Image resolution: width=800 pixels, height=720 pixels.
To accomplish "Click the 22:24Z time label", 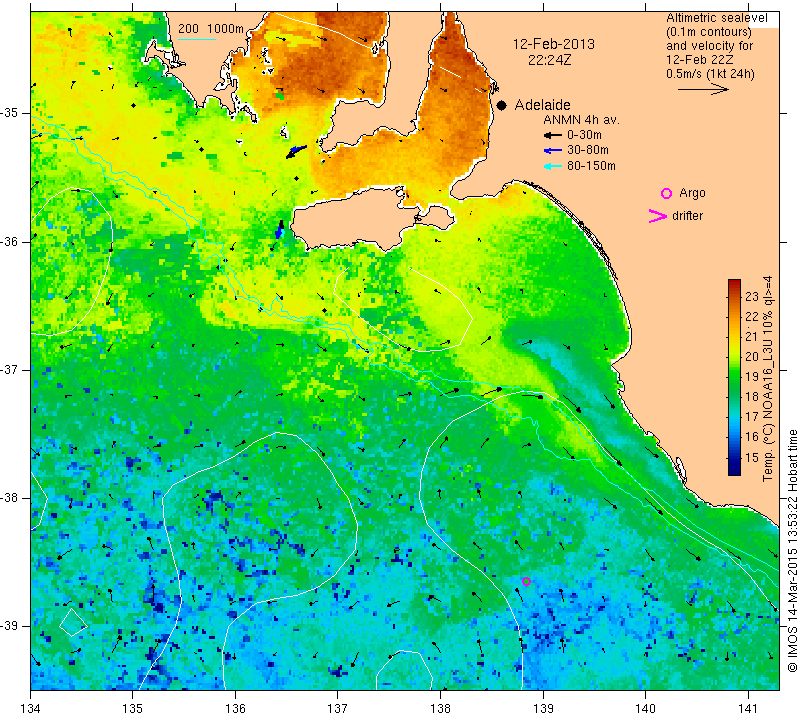I will click(549, 60).
